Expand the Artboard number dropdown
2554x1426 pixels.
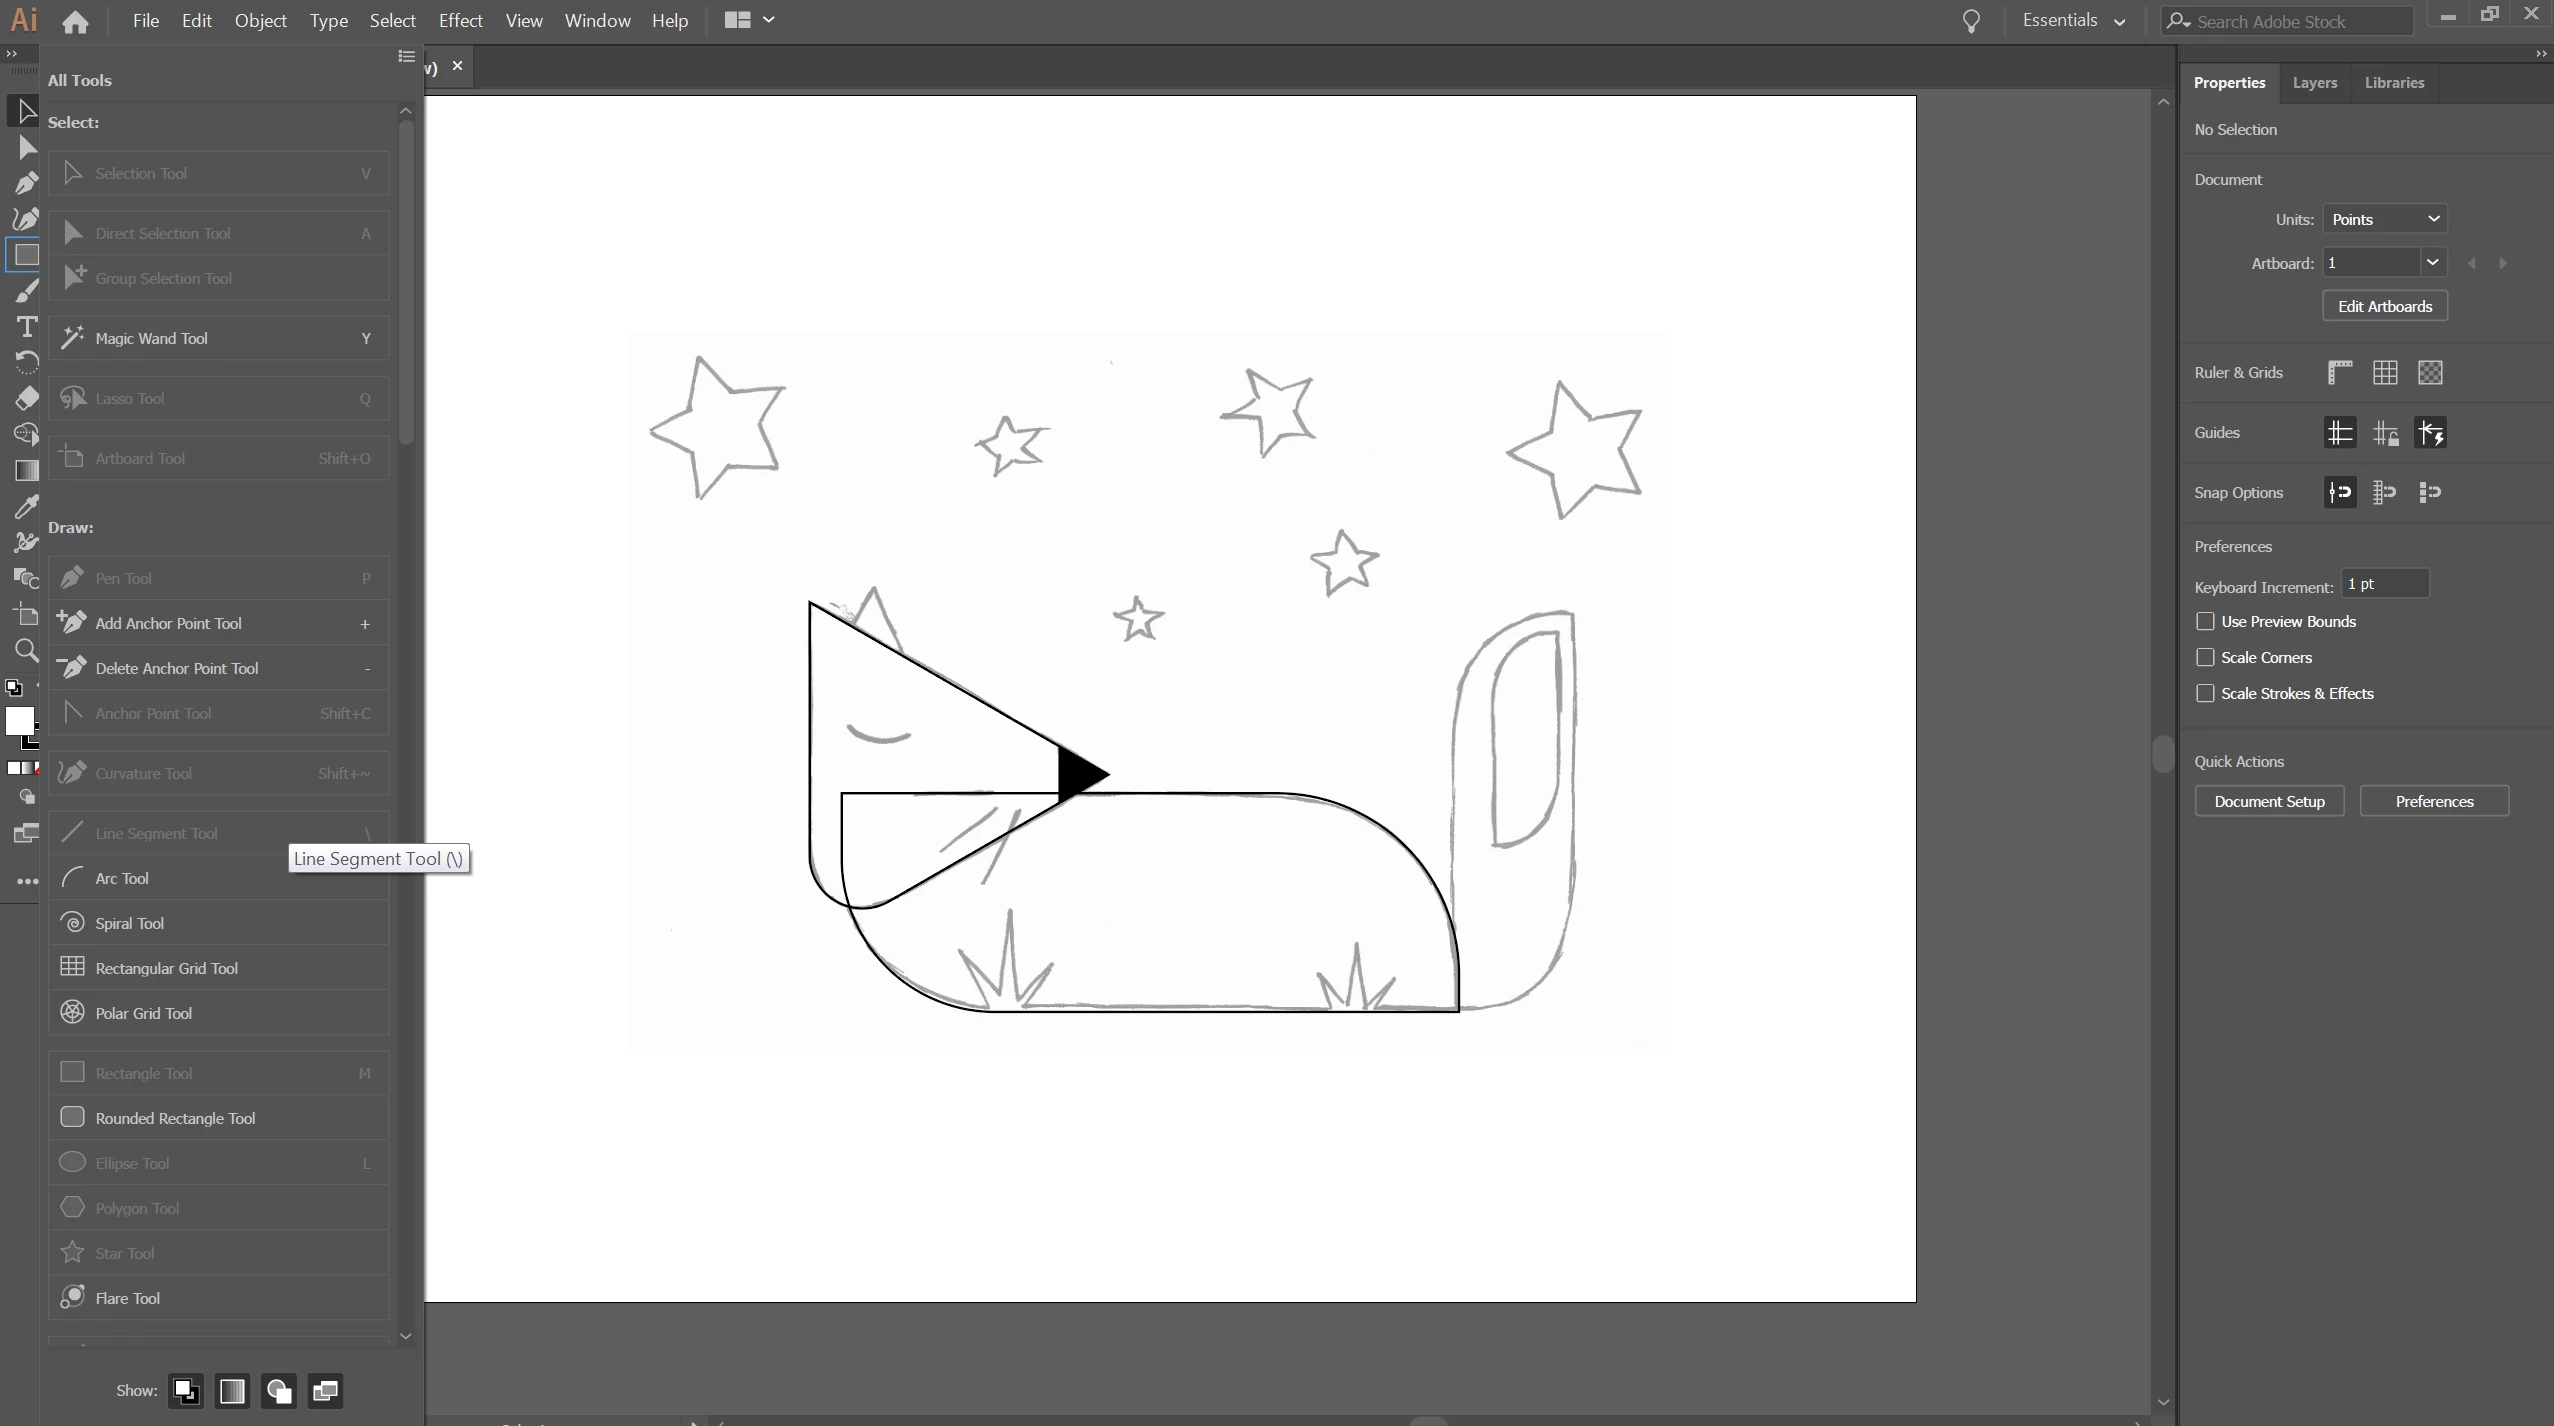tap(2432, 262)
